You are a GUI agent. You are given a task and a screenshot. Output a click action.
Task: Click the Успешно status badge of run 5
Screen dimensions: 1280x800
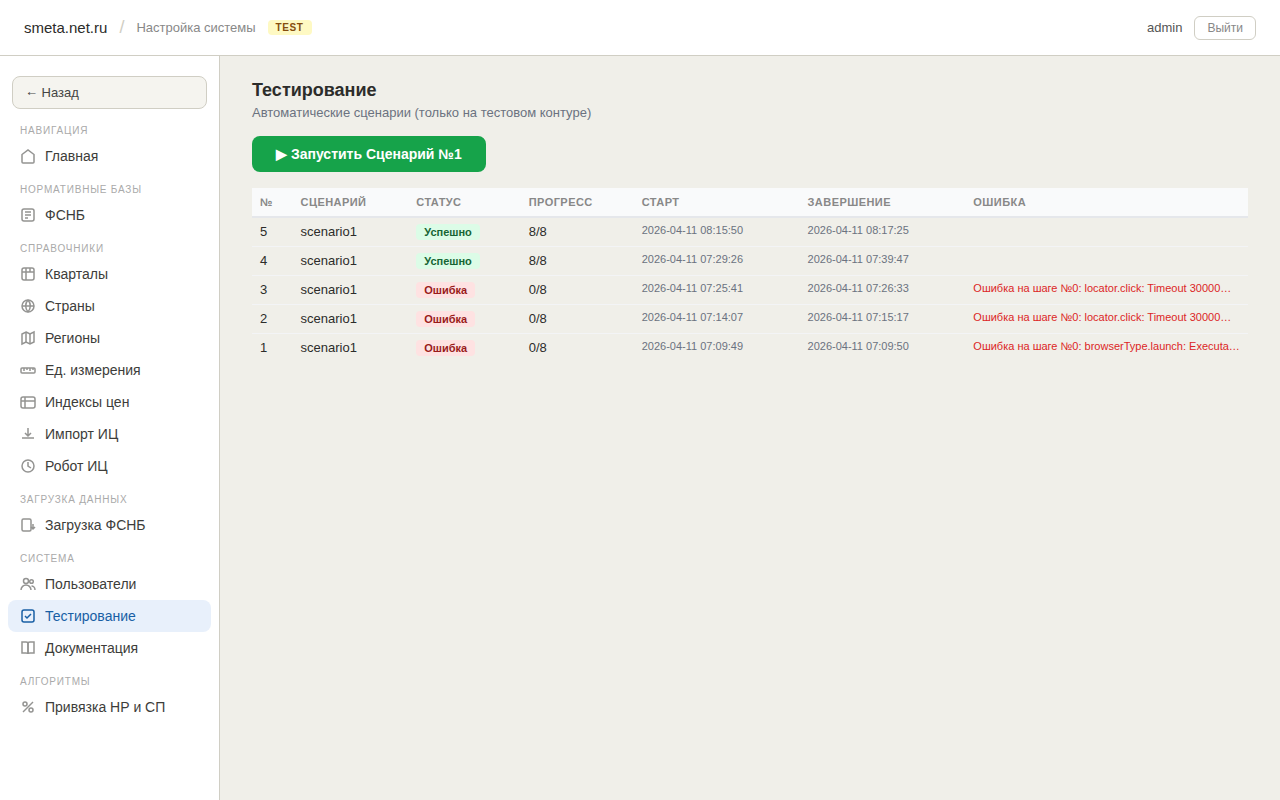pyautogui.click(x=447, y=232)
